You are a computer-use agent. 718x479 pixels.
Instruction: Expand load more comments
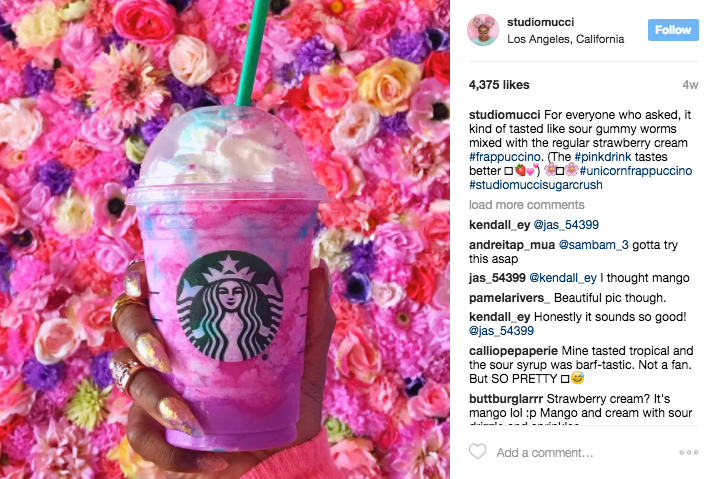click(x=527, y=205)
